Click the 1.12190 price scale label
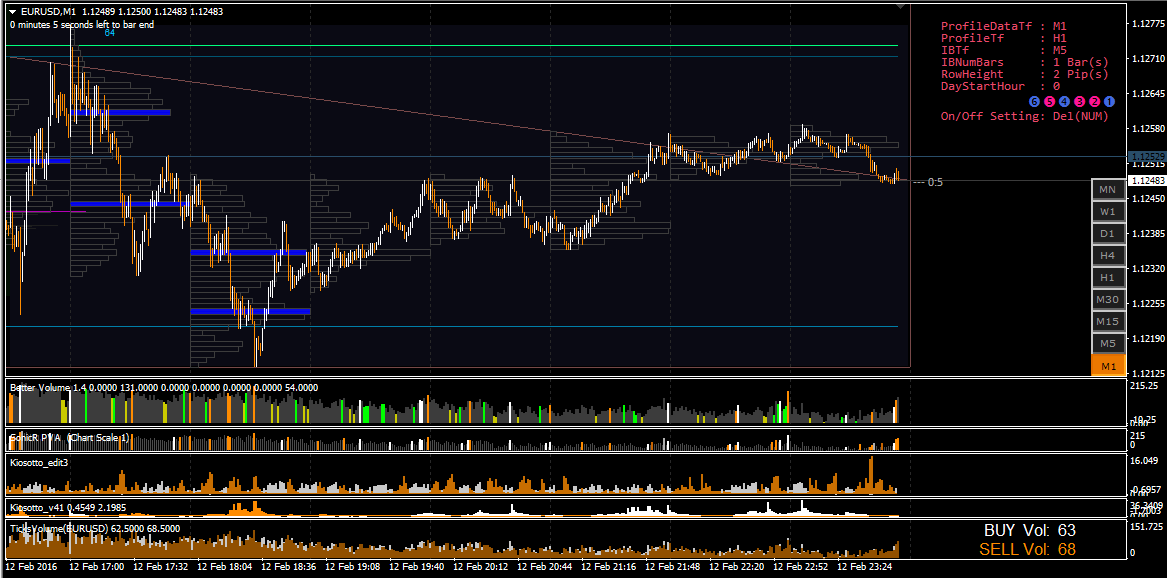This screenshot has height=578, width=1168. 1147,338
